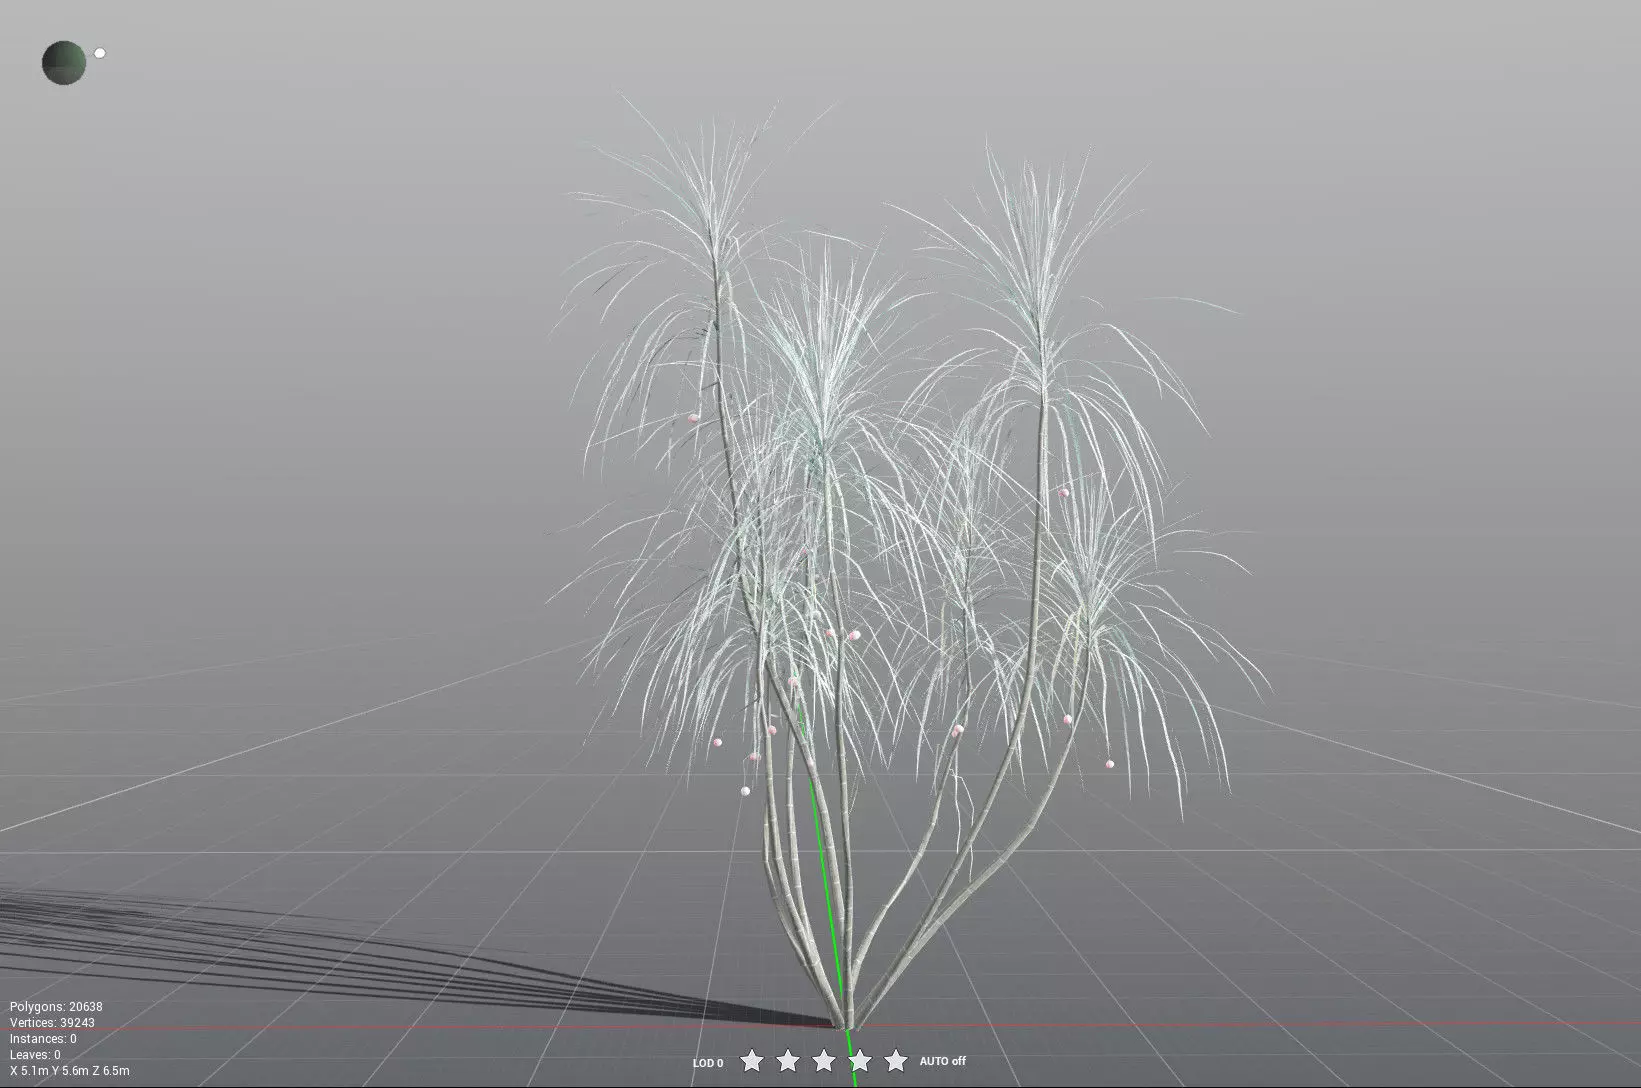Click the Leaves: 0 readout

[x=35, y=1055]
